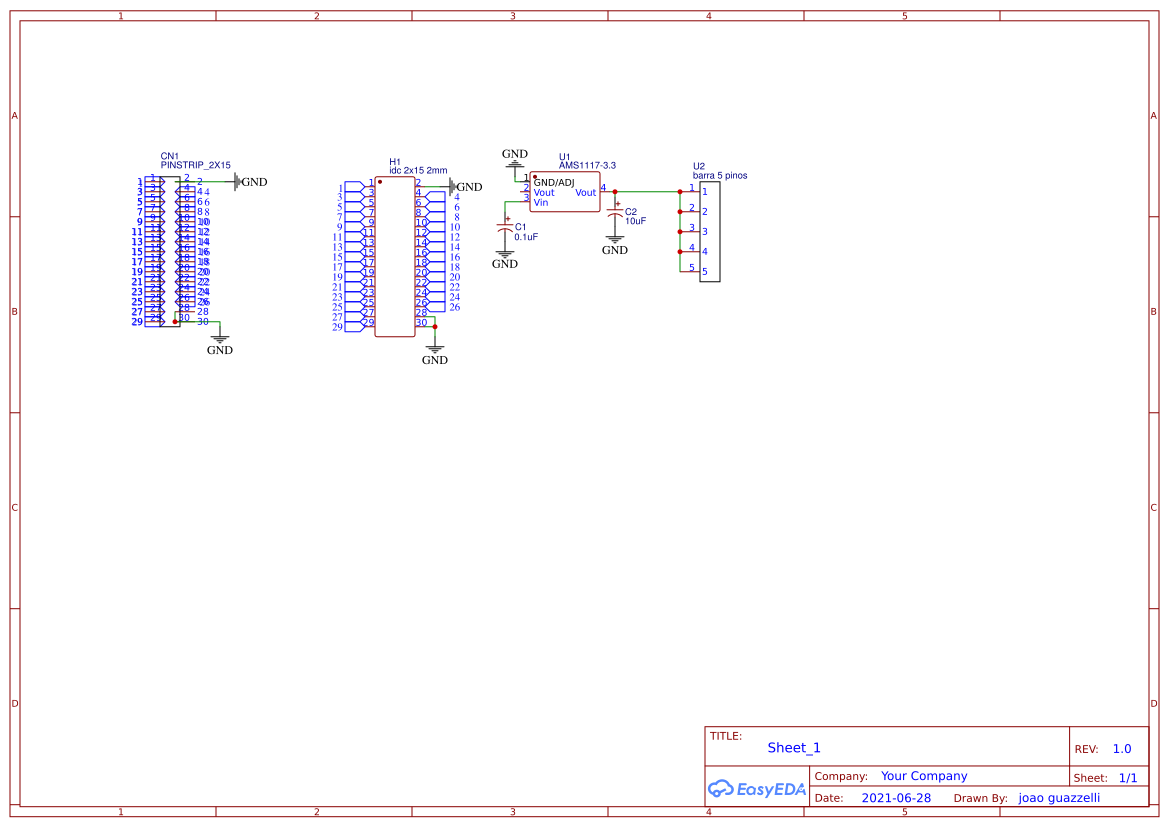This screenshot has height=827, width=1169.
Task: Select the AMS1117-3.3 regulator U1 symbol
Action: tap(564, 192)
